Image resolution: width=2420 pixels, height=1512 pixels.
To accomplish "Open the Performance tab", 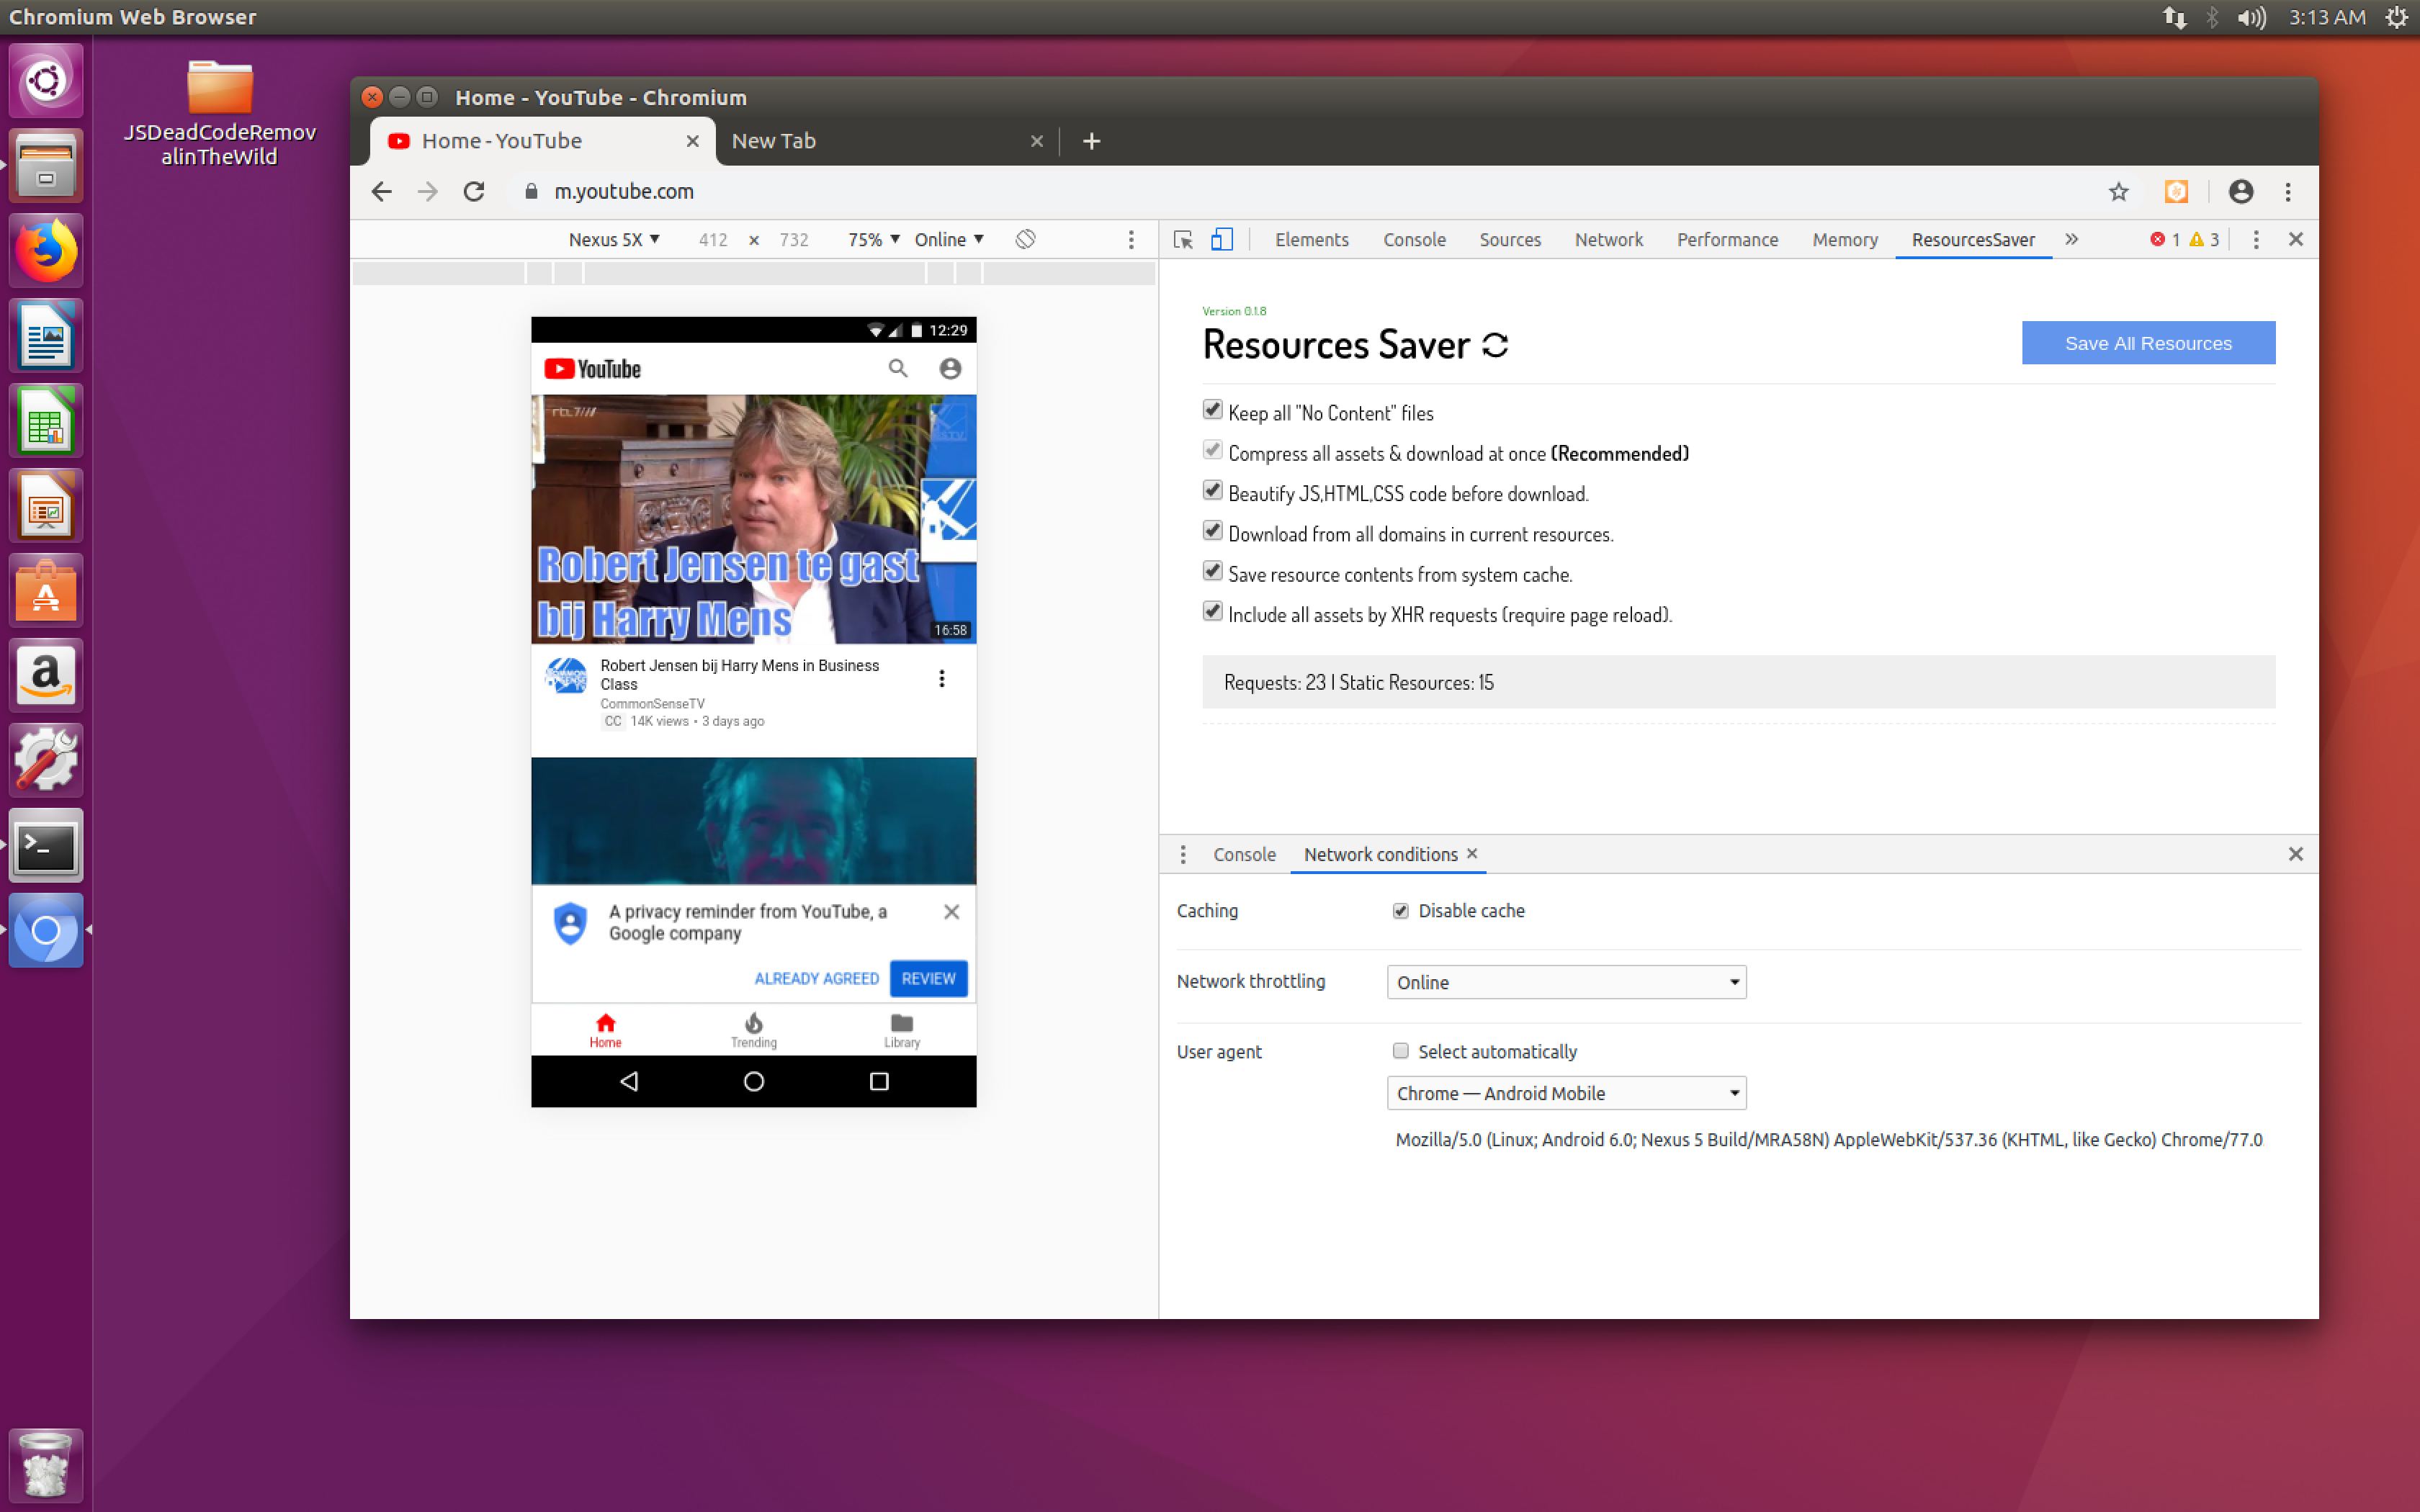I will (1727, 240).
